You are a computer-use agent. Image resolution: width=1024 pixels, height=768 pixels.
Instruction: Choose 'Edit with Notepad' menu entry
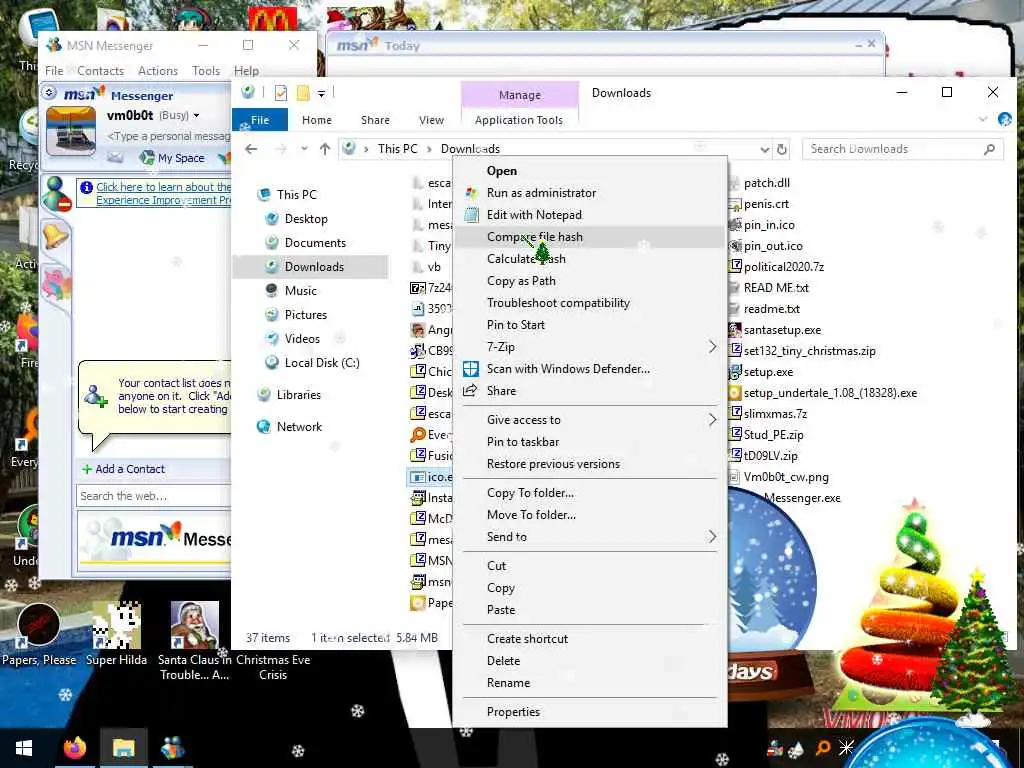534,215
